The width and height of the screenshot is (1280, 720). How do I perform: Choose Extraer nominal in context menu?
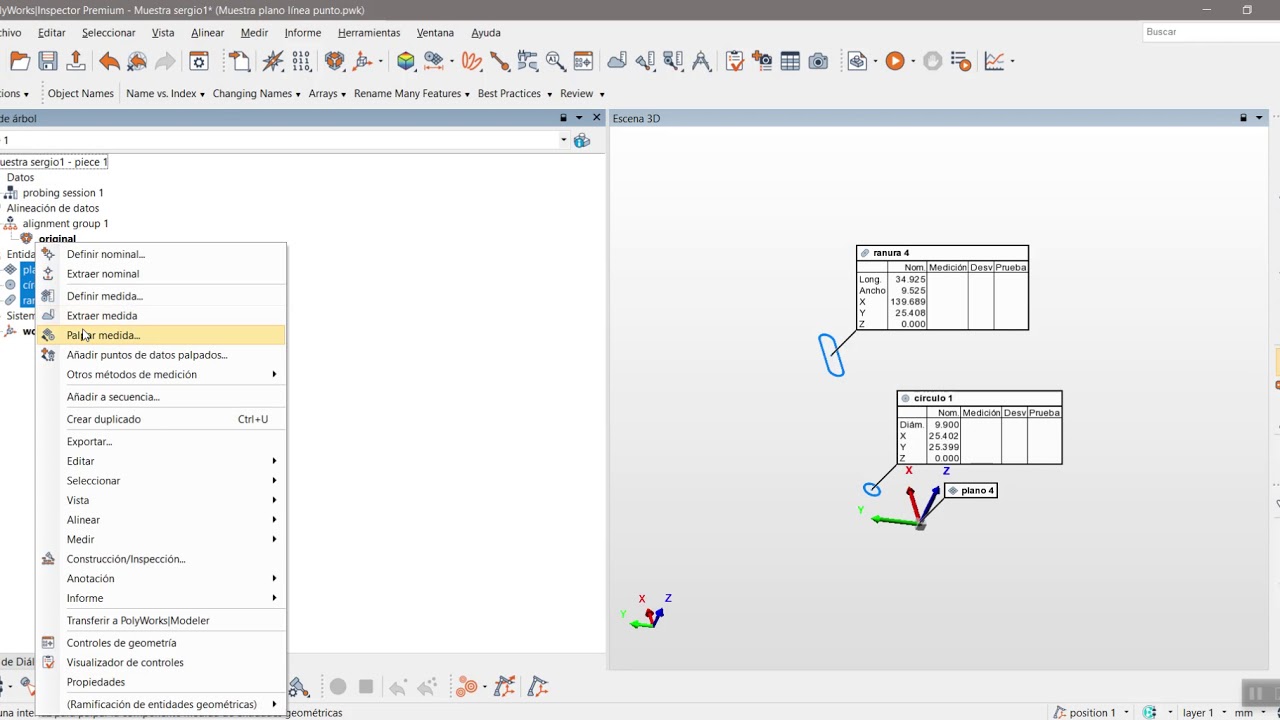click(x=161, y=274)
